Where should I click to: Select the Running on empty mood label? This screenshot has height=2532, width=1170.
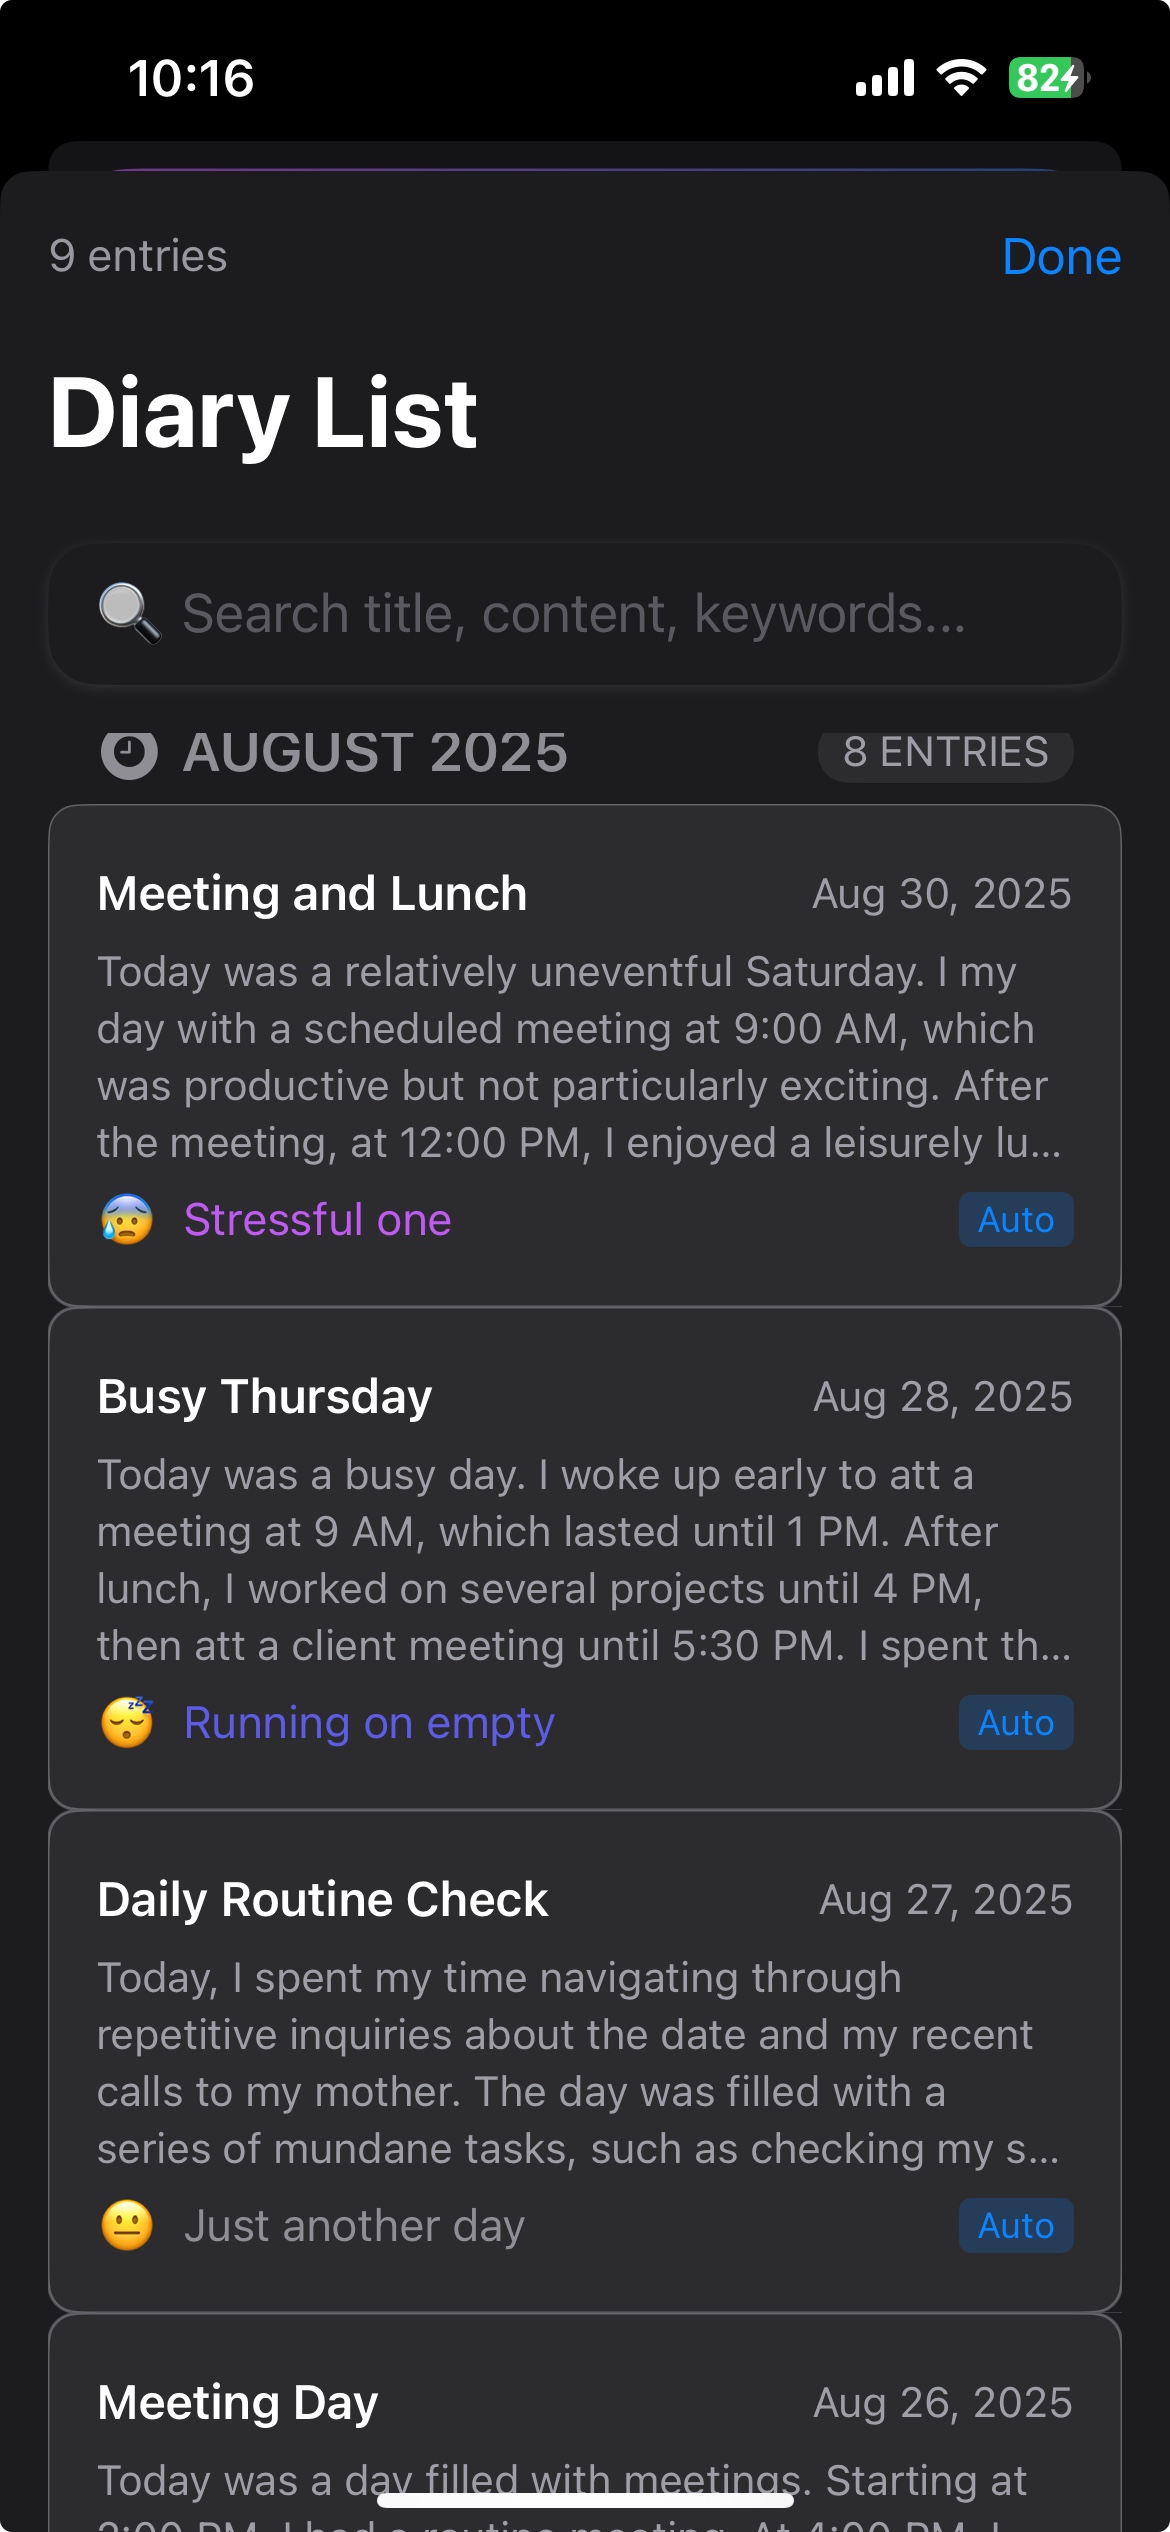tap(369, 1723)
